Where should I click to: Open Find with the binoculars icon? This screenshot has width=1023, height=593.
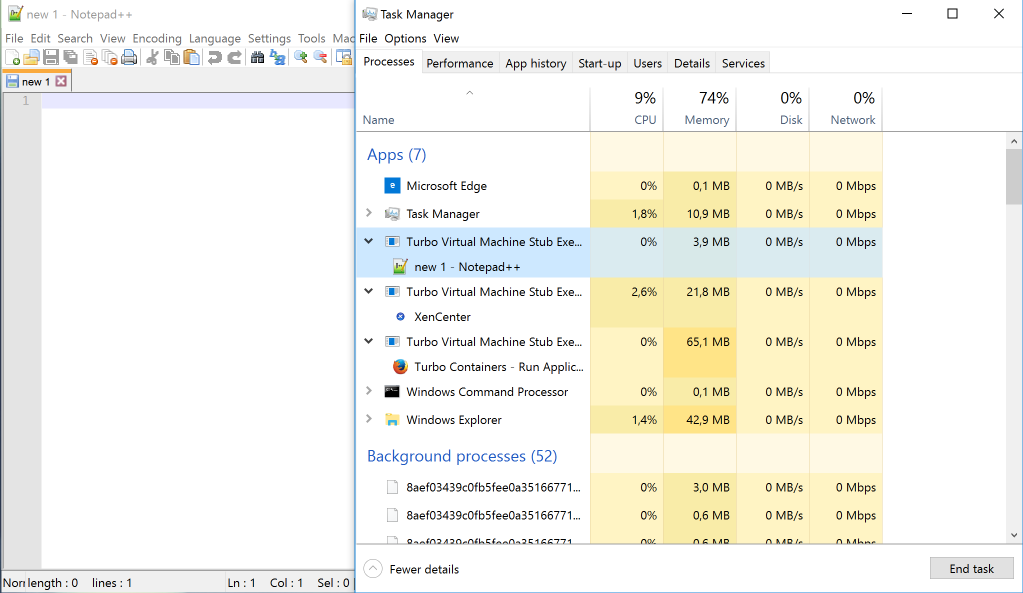tap(258, 57)
